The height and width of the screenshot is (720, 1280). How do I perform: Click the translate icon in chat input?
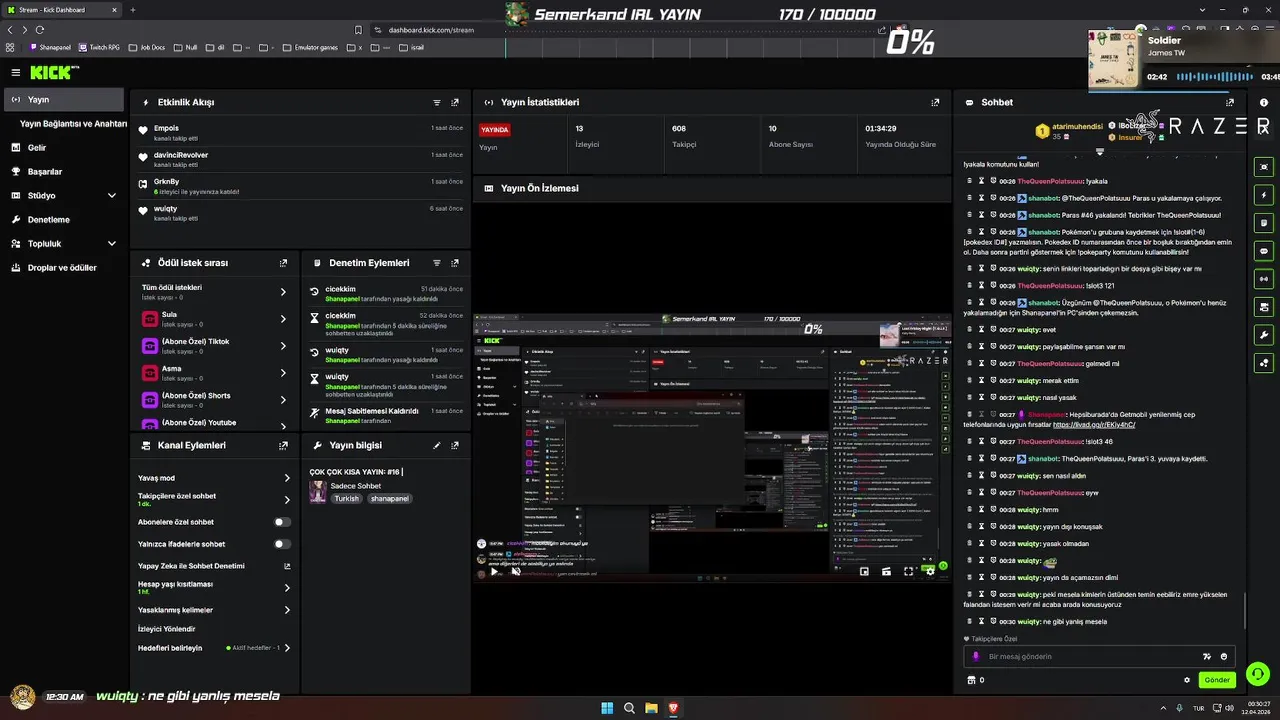pyautogui.click(x=1207, y=657)
